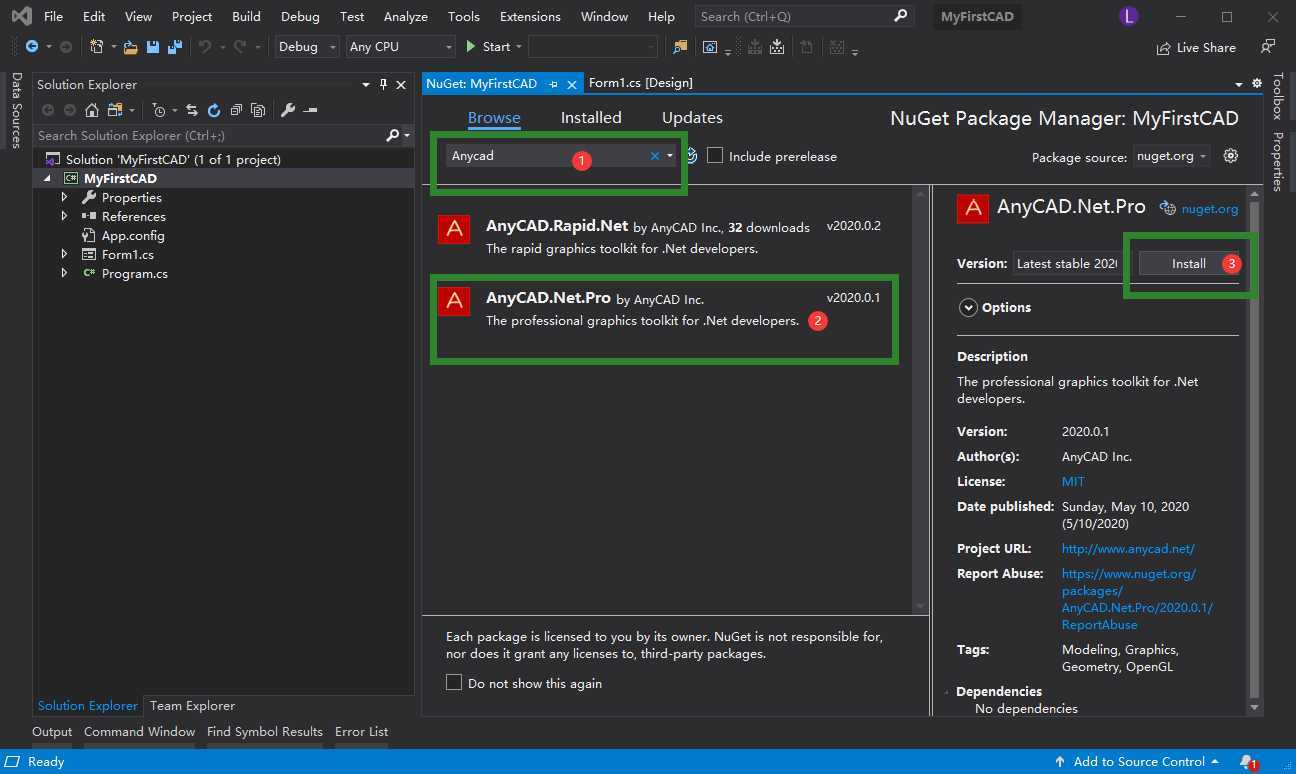The width and height of the screenshot is (1296, 774).
Task: Open the Extensions menu
Action: pos(530,16)
